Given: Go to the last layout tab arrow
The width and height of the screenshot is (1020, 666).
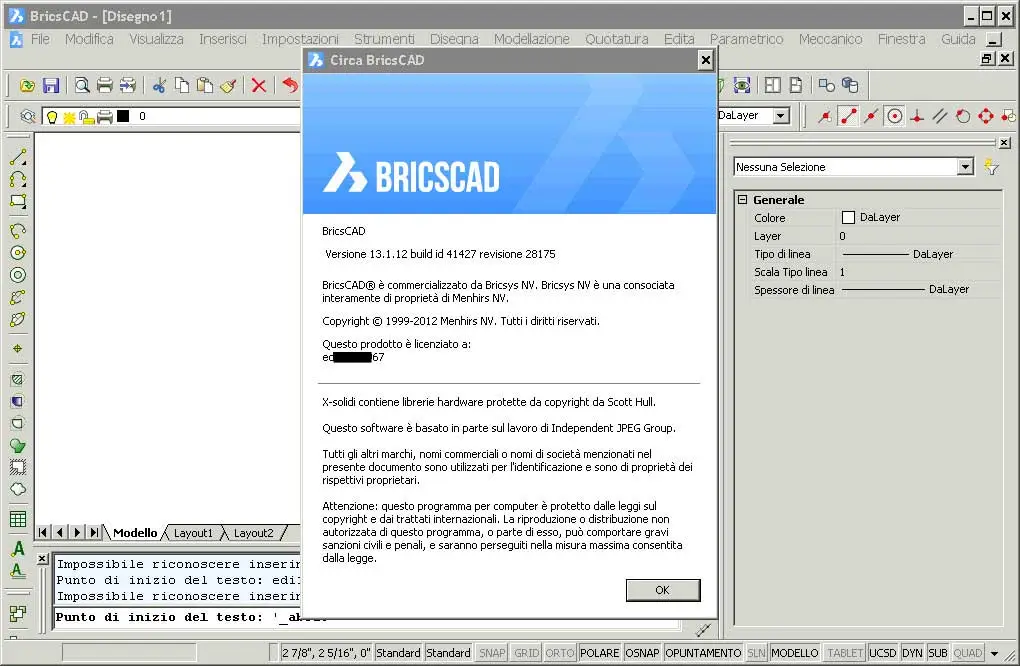Looking at the screenshot, I should click(x=94, y=532).
